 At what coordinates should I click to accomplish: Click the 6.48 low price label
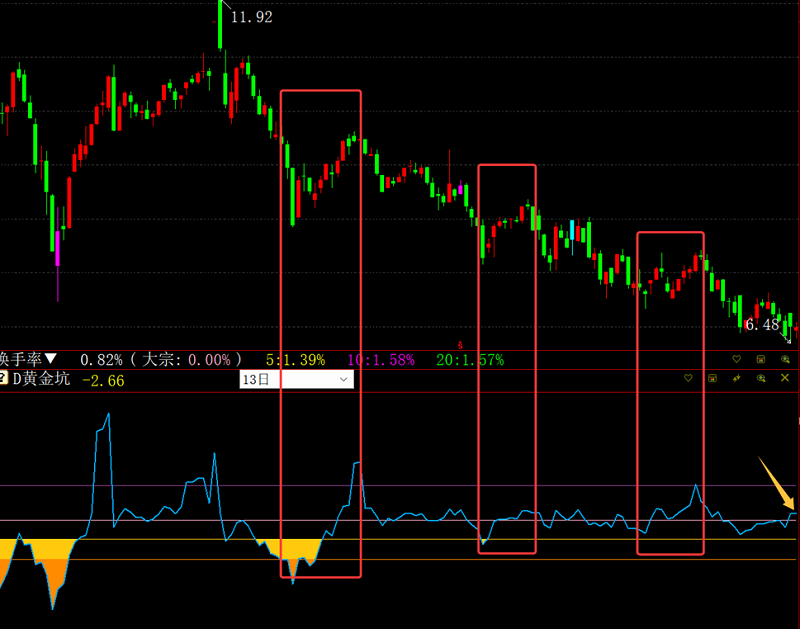(762, 324)
